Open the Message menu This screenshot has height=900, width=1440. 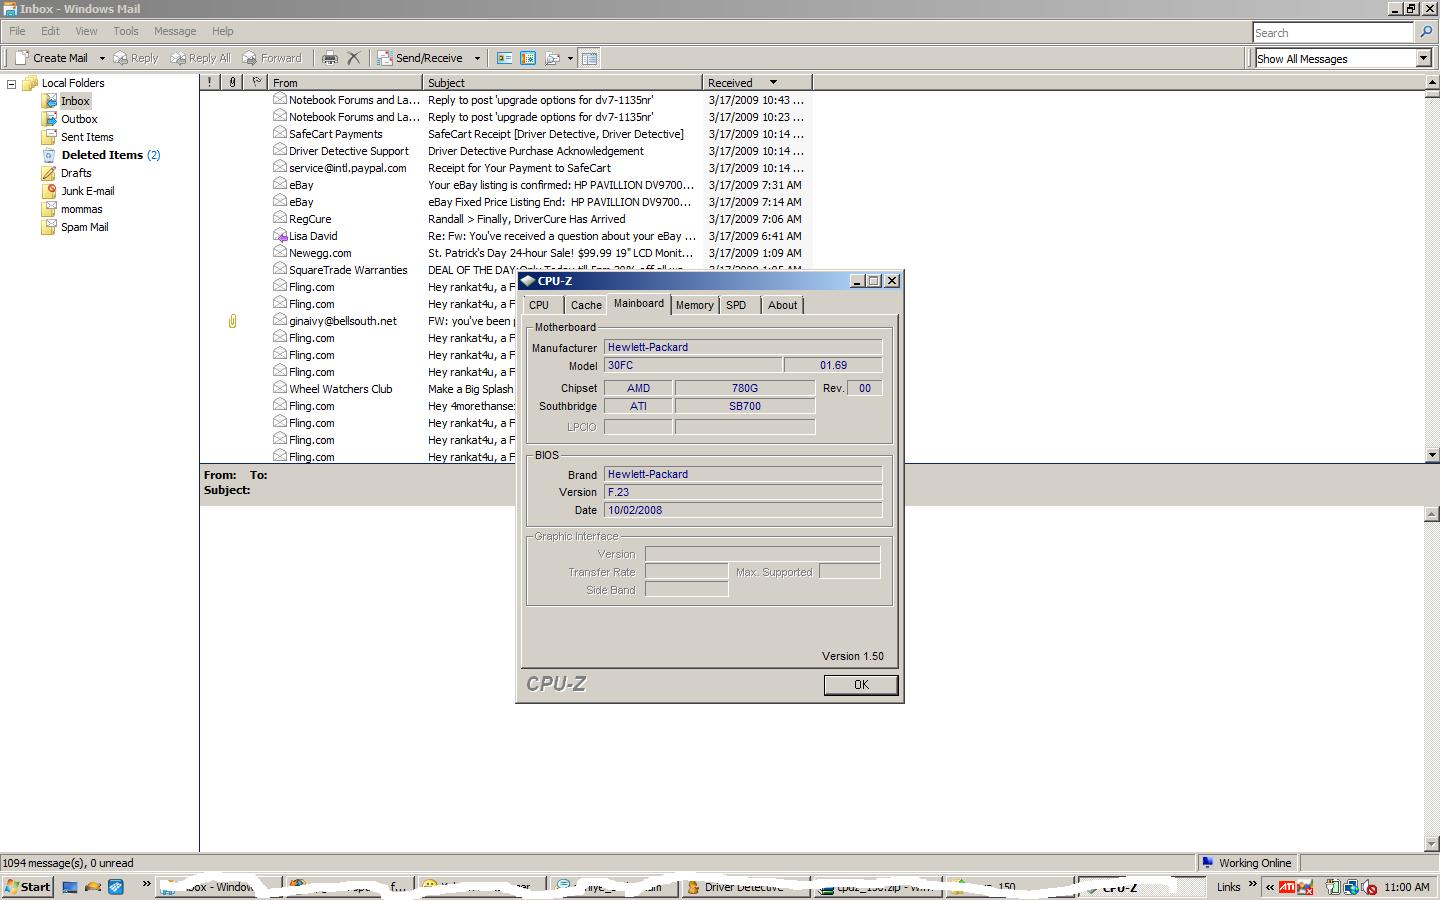coord(175,31)
